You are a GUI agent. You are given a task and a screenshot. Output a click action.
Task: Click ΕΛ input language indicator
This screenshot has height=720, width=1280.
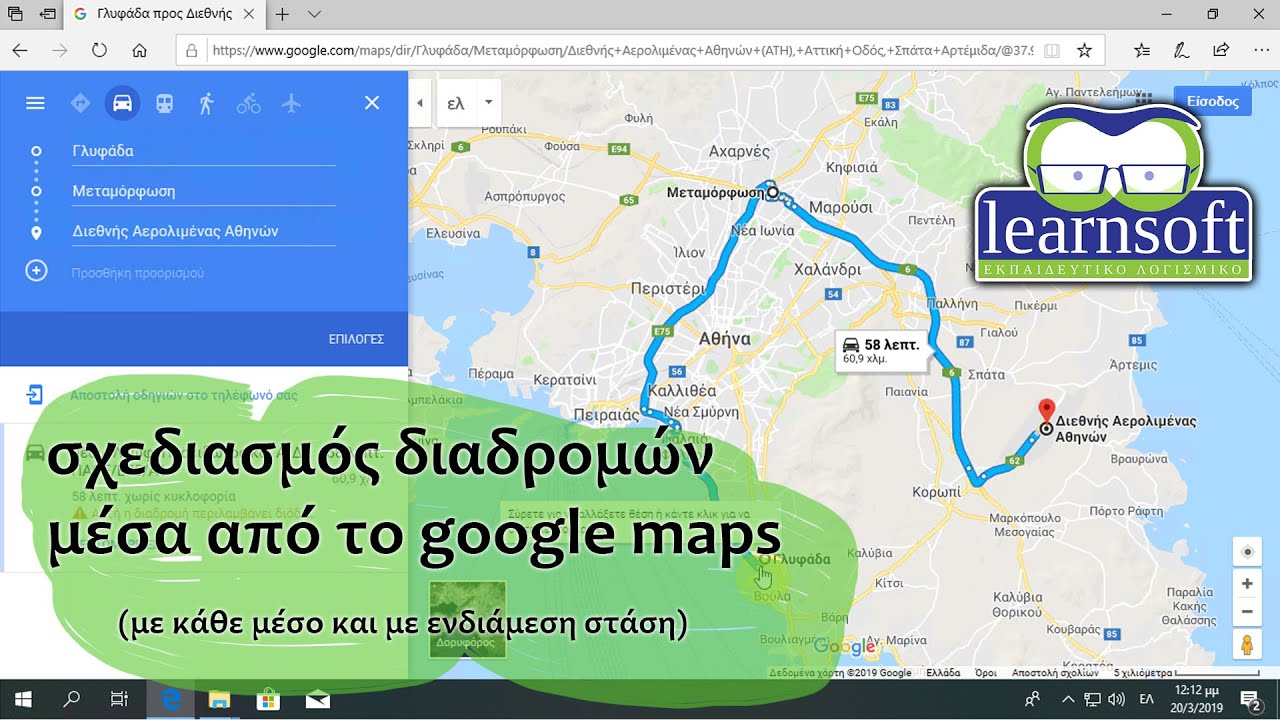(1148, 700)
